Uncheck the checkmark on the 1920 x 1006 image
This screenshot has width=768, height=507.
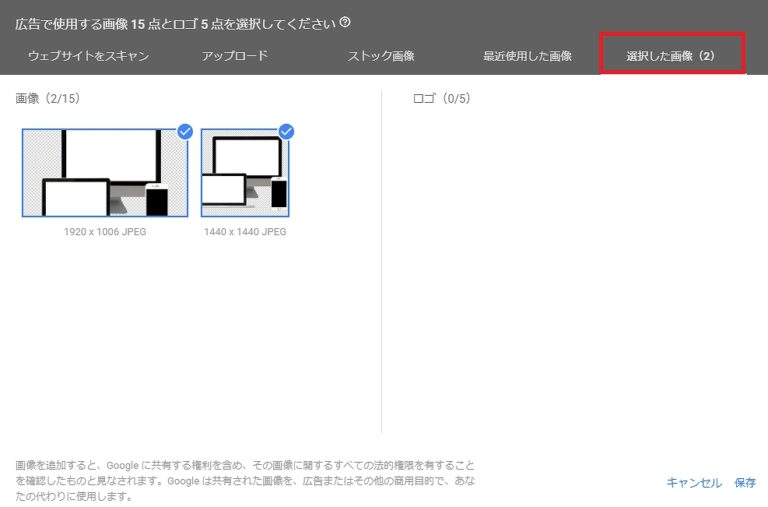185,131
